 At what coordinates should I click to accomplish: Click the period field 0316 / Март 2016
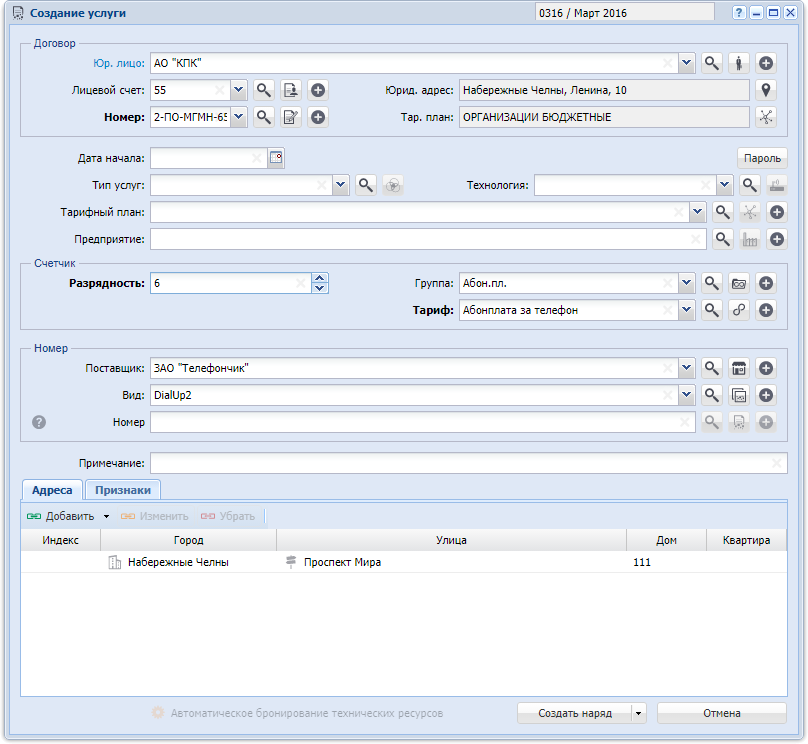coord(625,13)
